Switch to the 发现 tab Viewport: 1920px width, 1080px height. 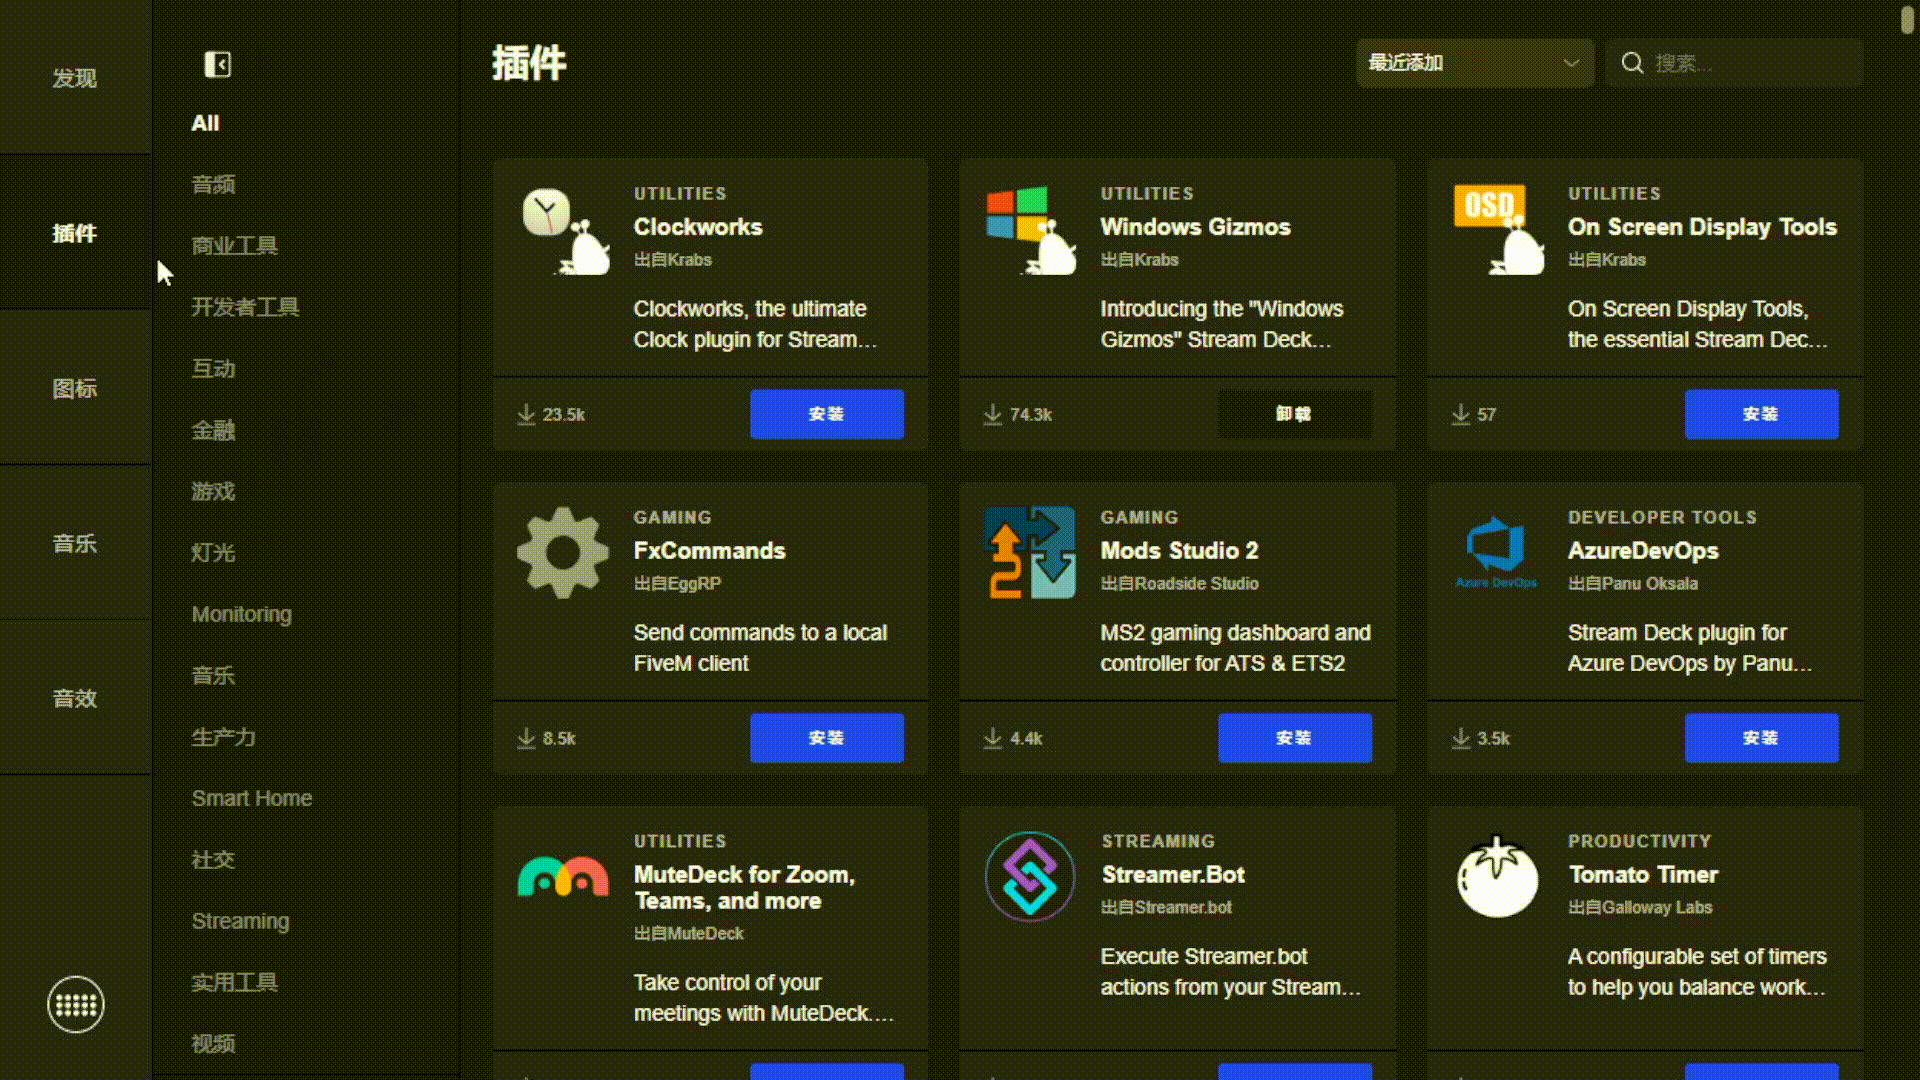75,78
